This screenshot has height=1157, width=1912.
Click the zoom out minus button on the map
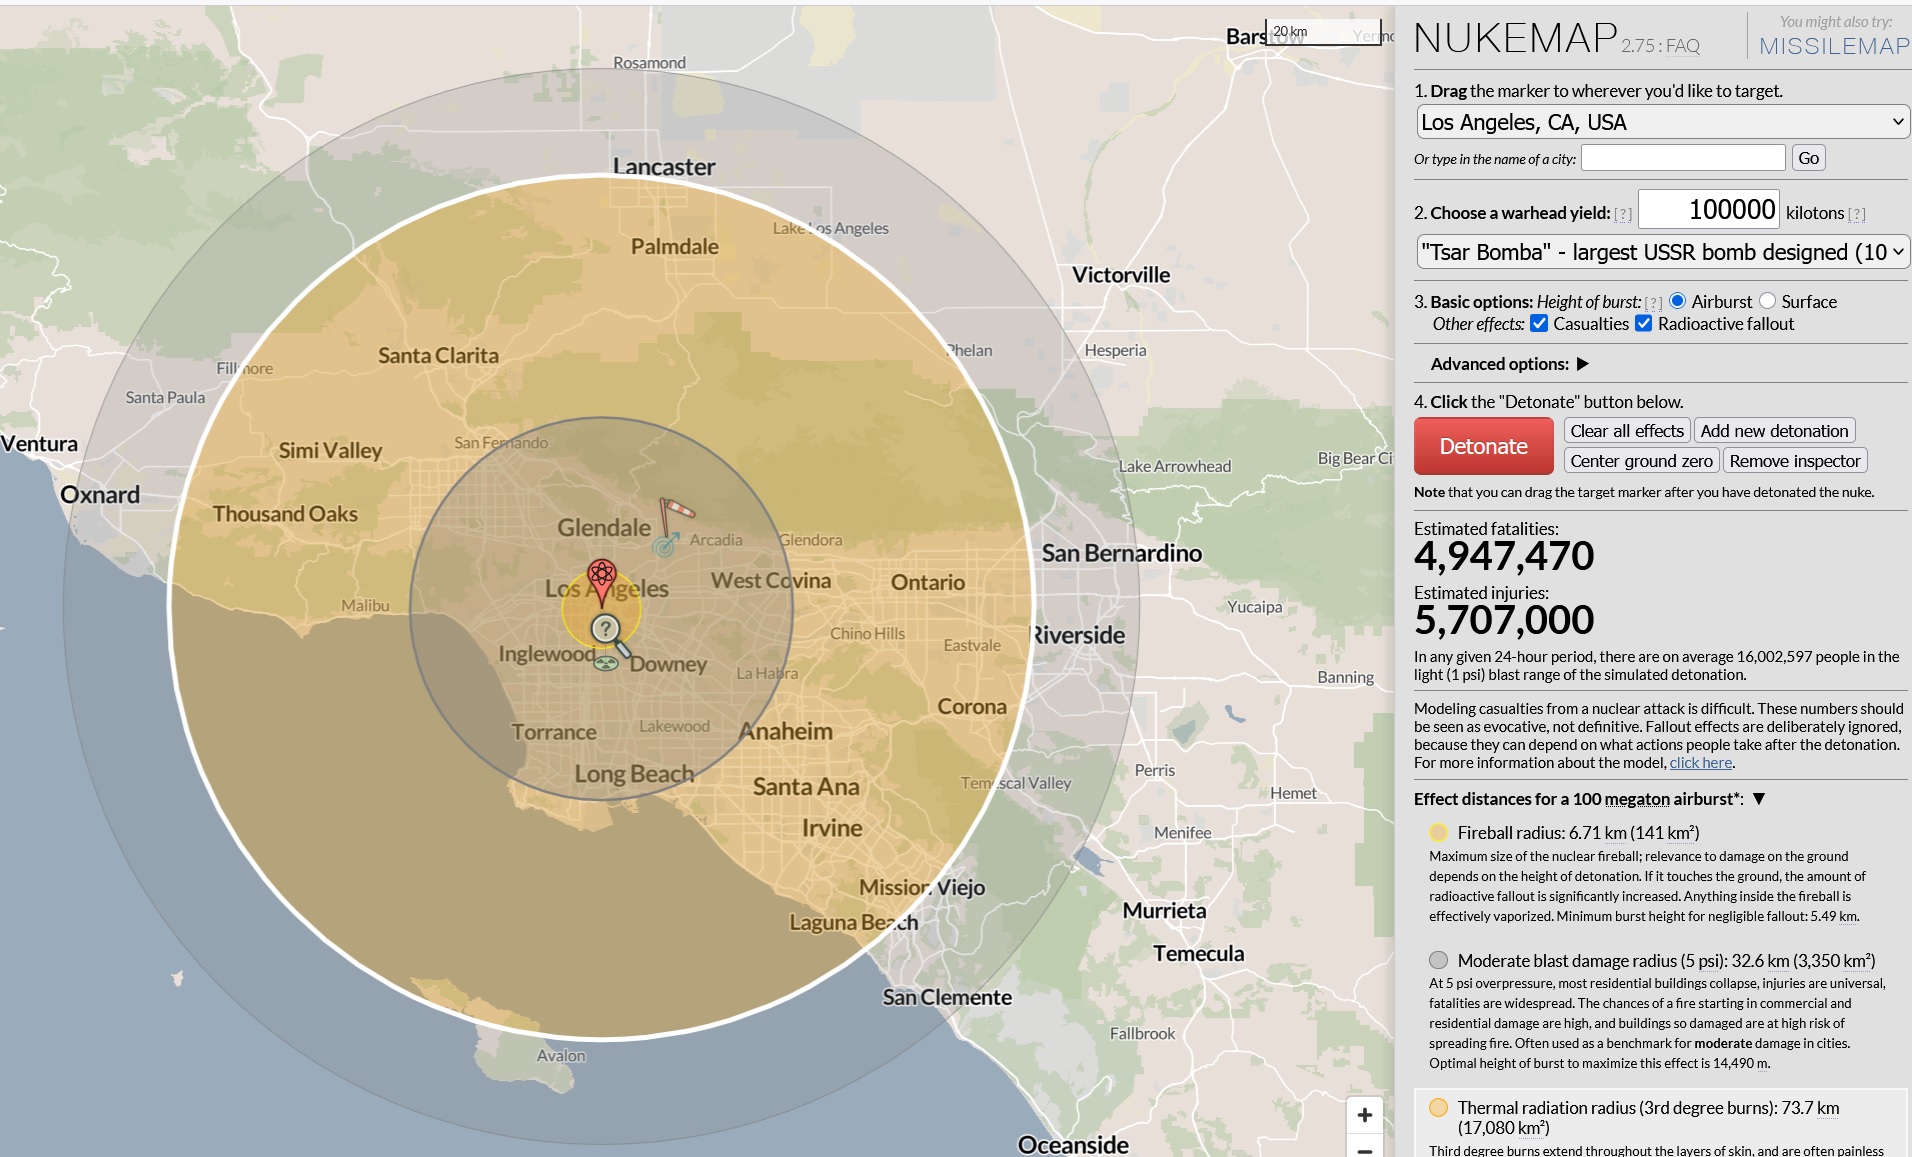[1364, 1148]
